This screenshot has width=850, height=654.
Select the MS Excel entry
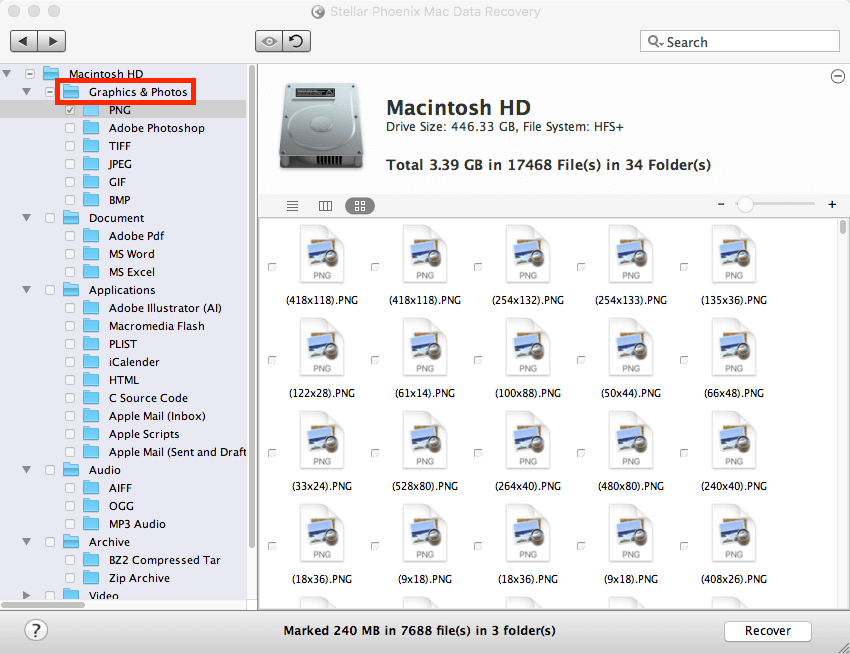[x=132, y=272]
